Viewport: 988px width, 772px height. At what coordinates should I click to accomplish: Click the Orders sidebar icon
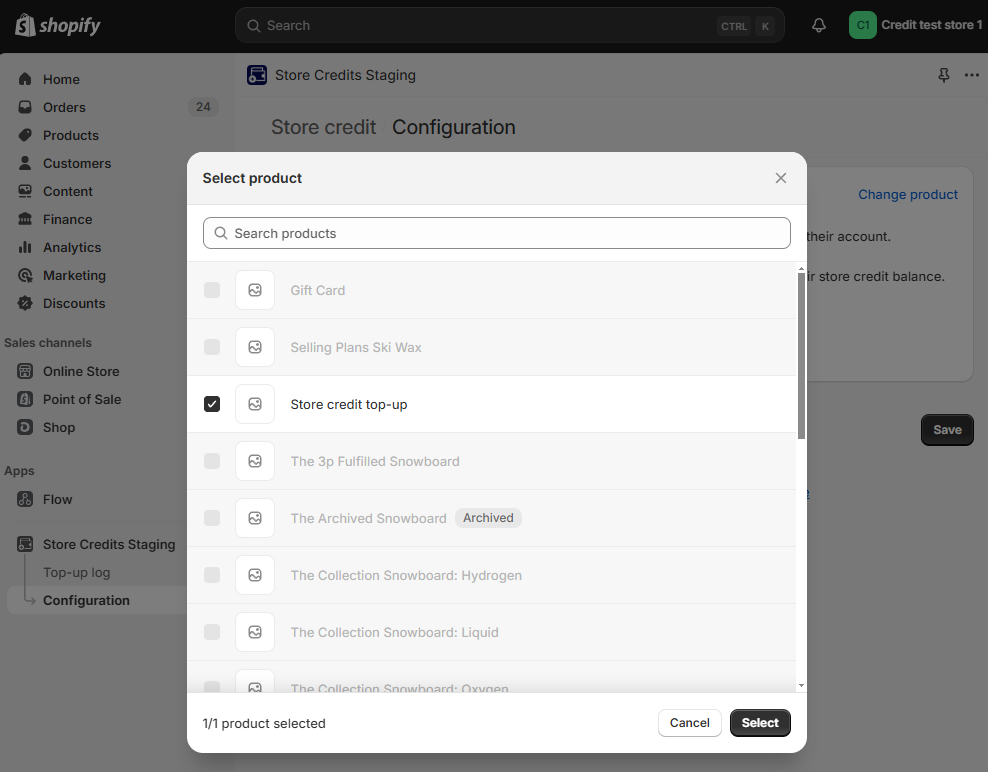[x=25, y=107]
